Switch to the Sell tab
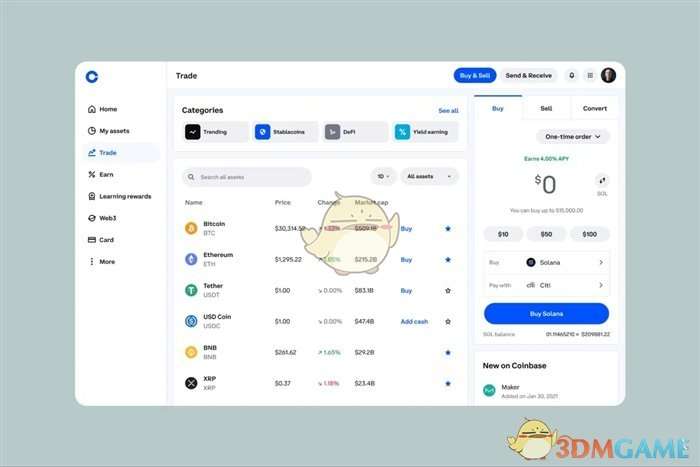The height and width of the screenshot is (467, 700). [546, 108]
